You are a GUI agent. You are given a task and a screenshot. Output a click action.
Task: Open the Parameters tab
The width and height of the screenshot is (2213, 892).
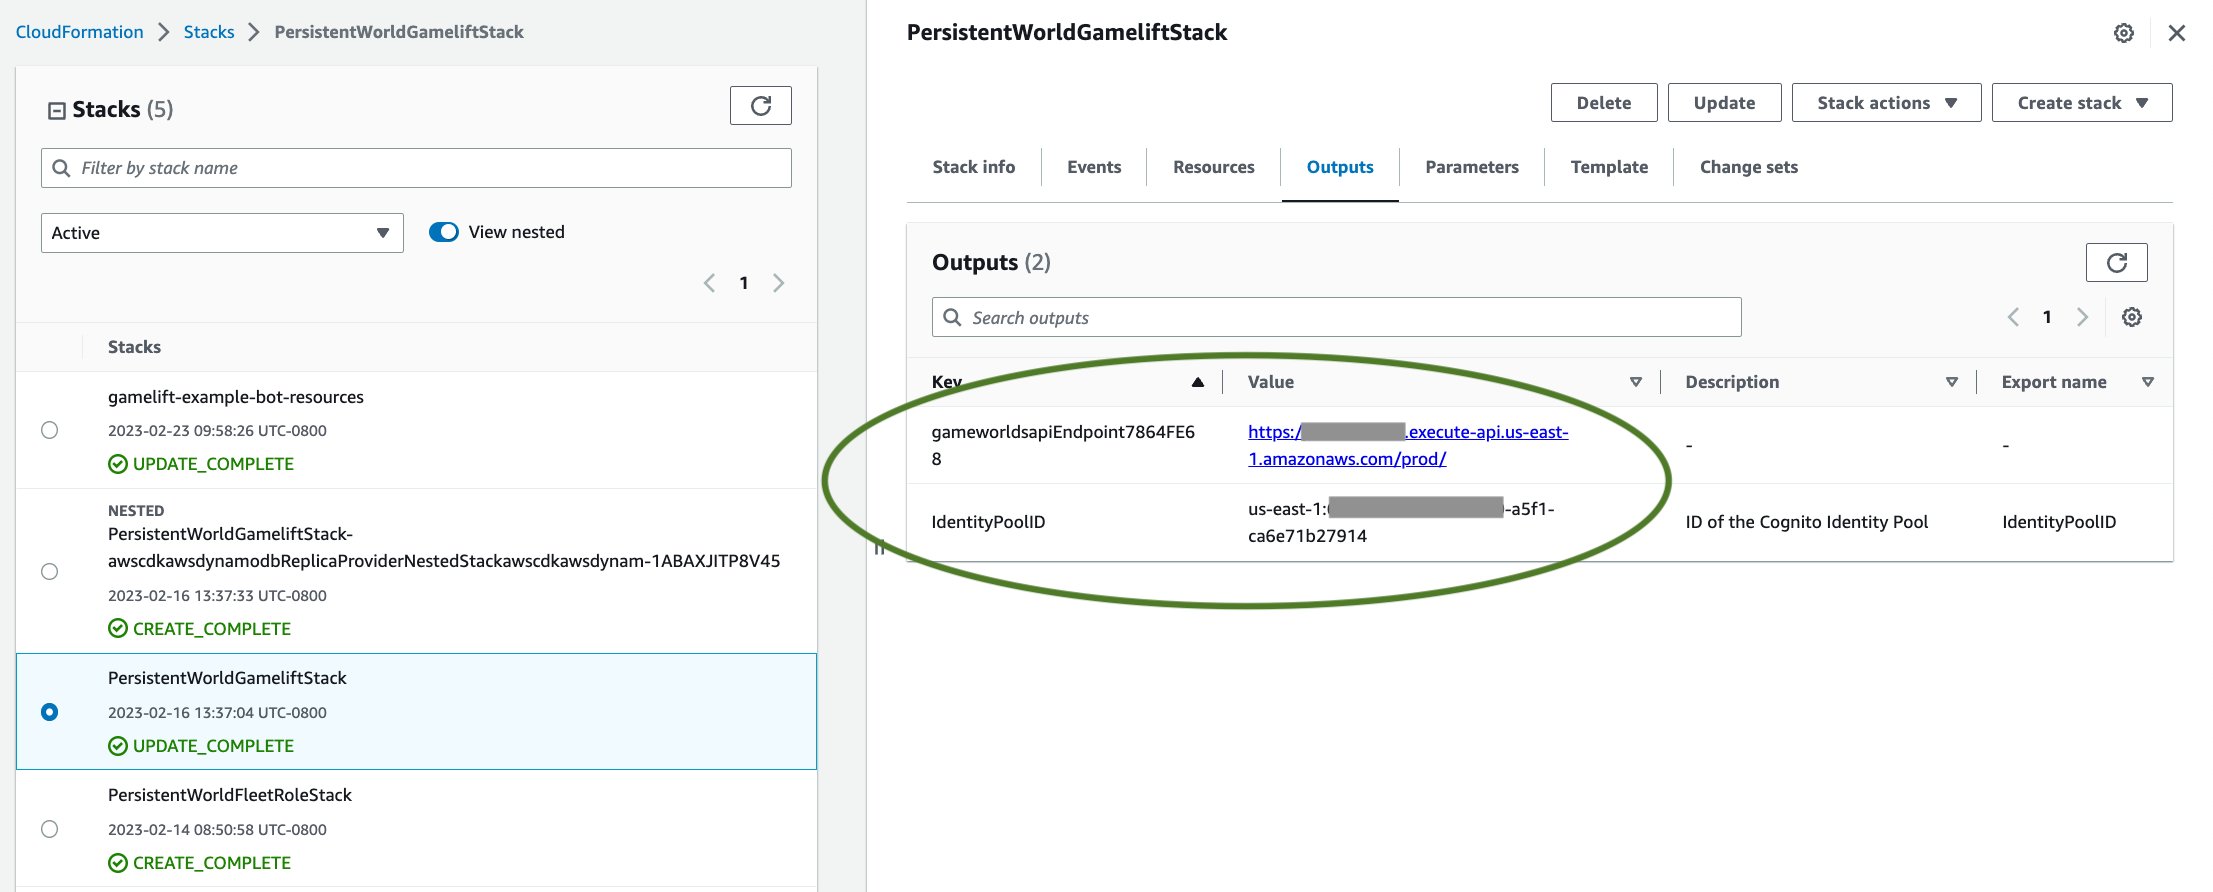tap(1472, 167)
